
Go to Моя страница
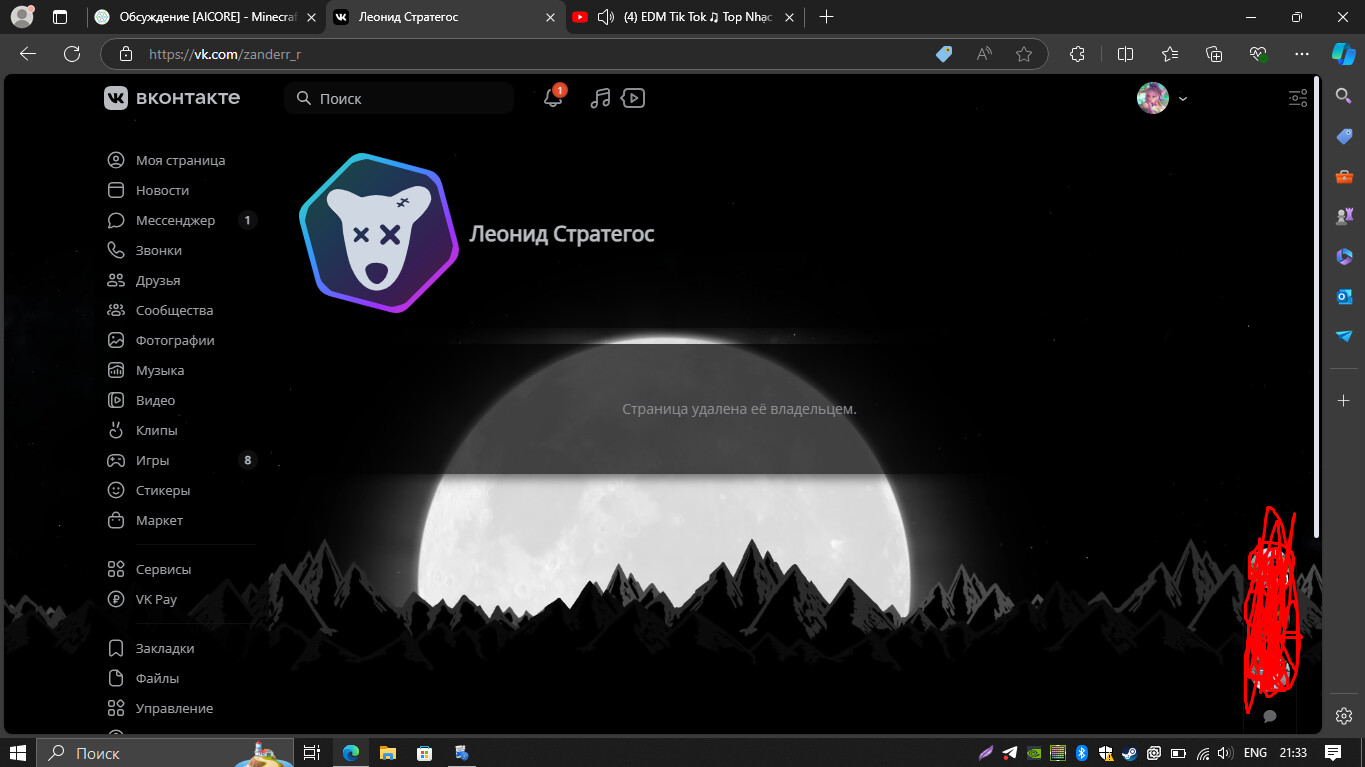coord(180,160)
